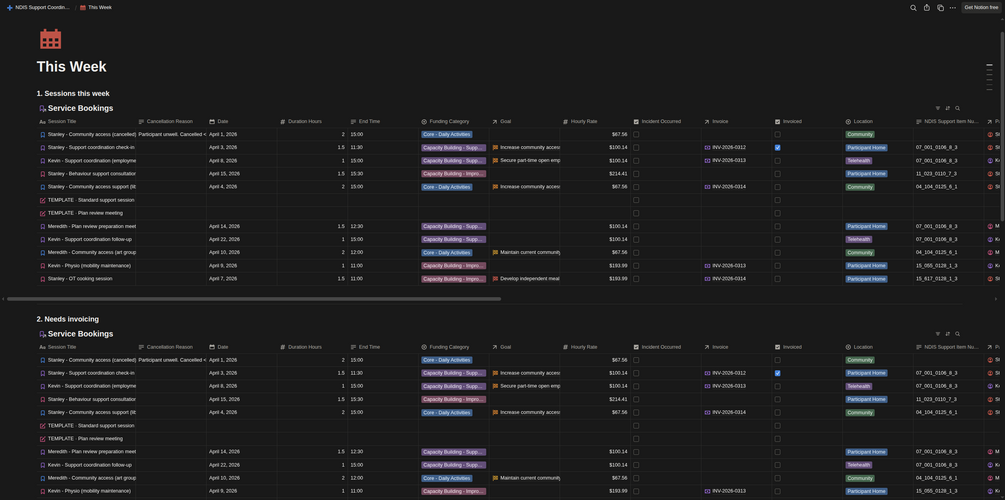Open NDIS Support Item Number column header, first table
Screen dimensions: 1005x500
tap(949, 121)
